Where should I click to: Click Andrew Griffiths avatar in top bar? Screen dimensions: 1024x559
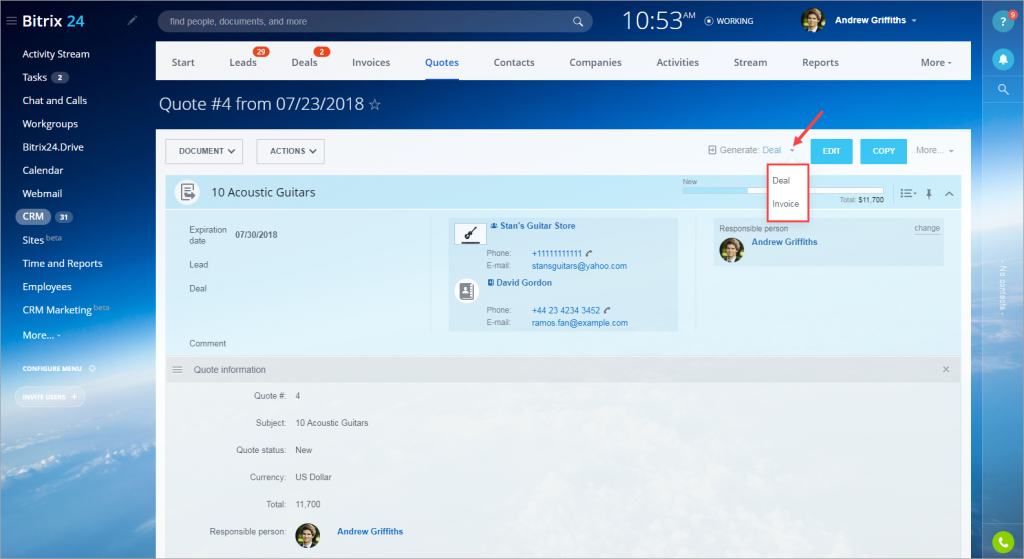pyautogui.click(x=813, y=20)
